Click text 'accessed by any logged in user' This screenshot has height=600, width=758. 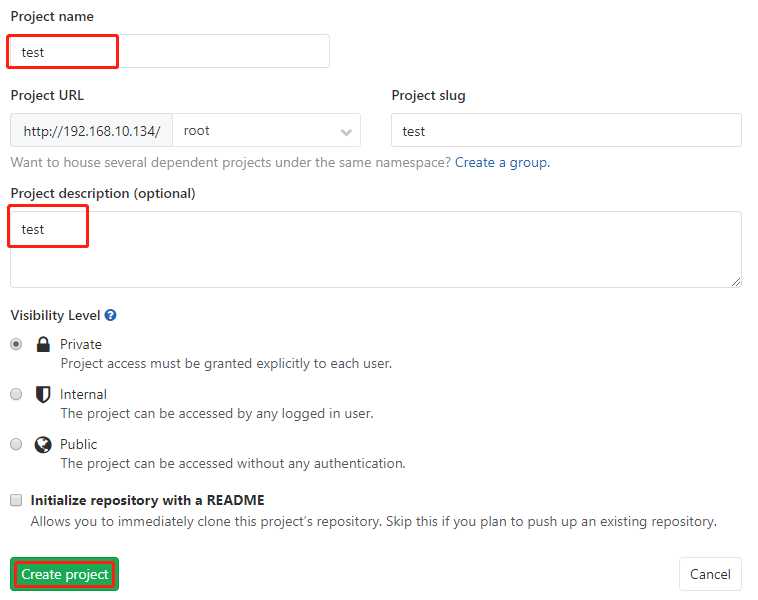[277, 413]
